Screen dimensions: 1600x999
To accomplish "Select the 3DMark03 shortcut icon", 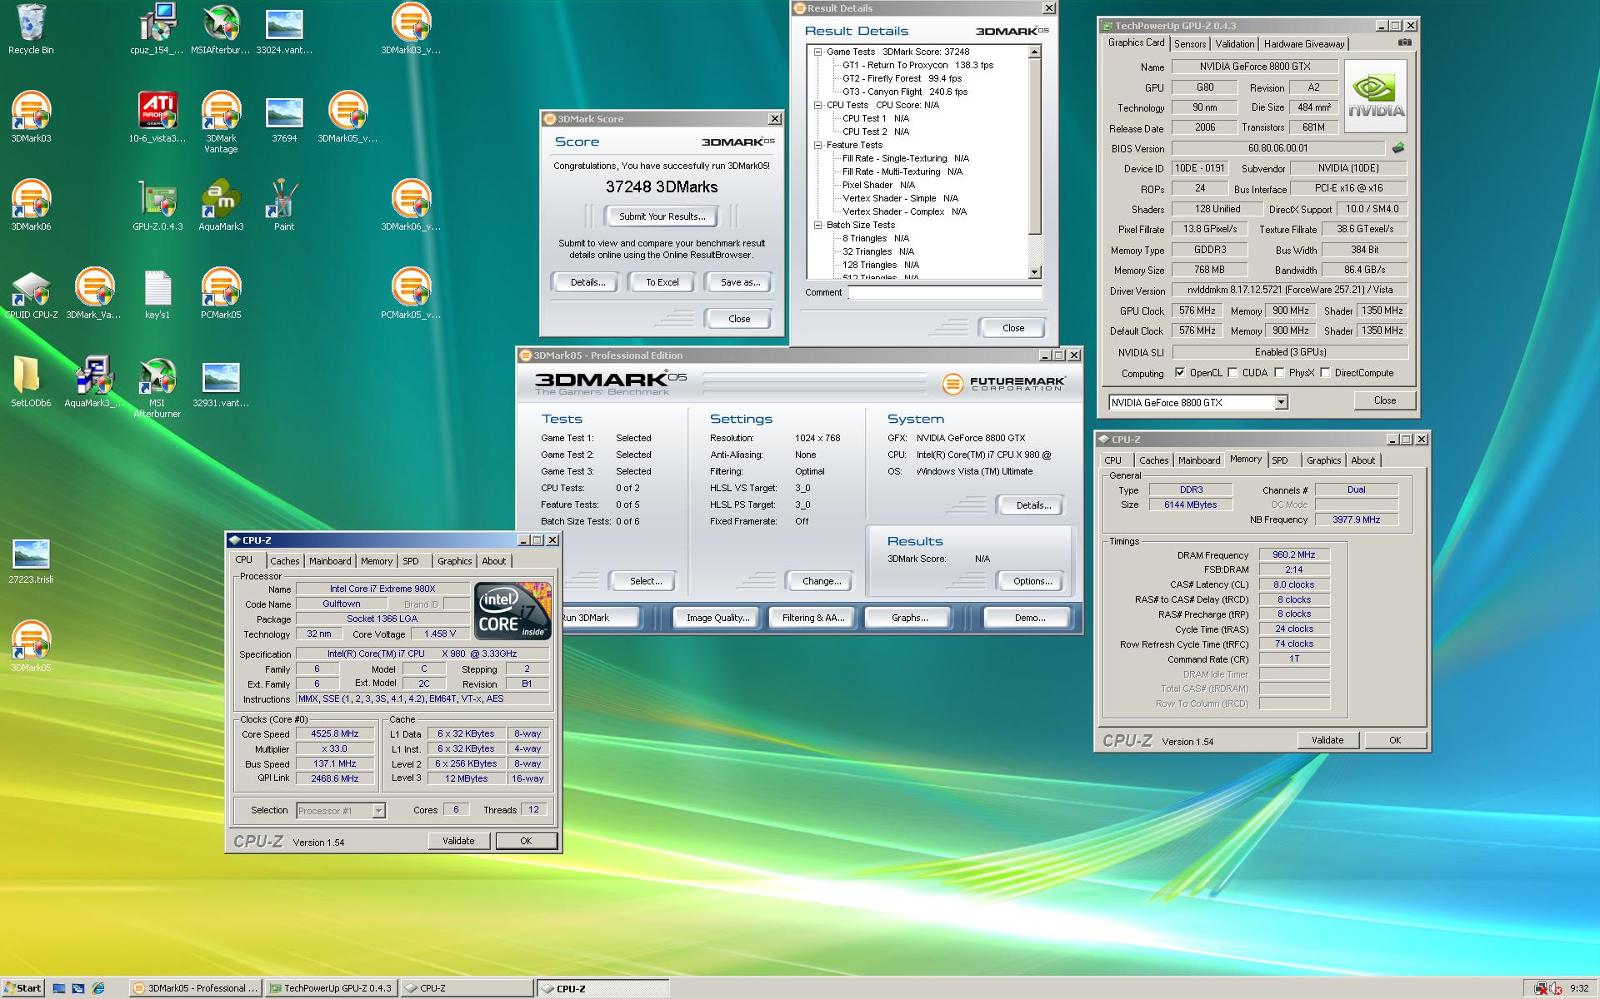I will point(31,117).
